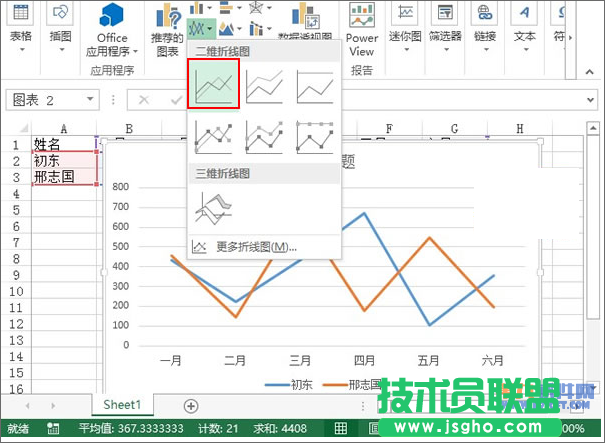Click the vertical scrollbar up arrow
605x443 pixels.
click(x=593, y=128)
